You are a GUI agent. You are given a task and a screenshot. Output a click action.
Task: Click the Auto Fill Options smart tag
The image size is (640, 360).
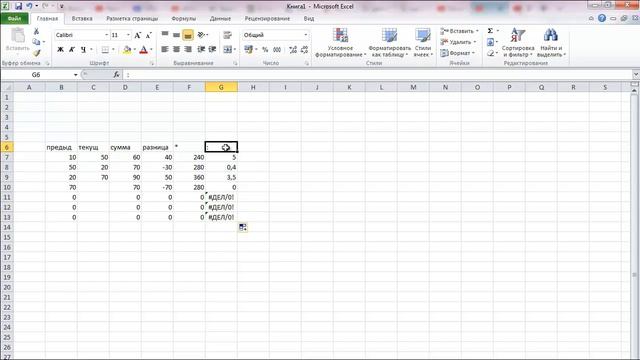point(243,227)
